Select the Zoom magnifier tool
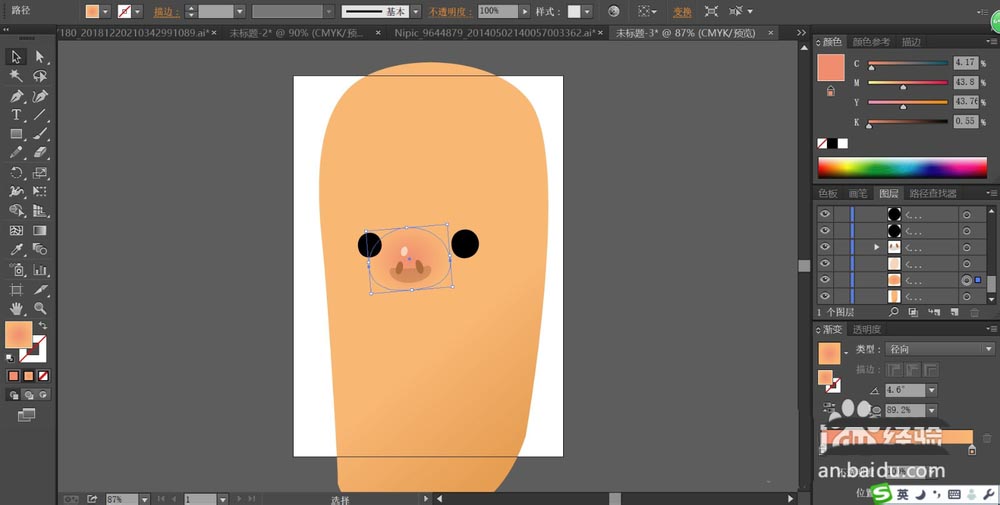 pyautogui.click(x=40, y=309)
